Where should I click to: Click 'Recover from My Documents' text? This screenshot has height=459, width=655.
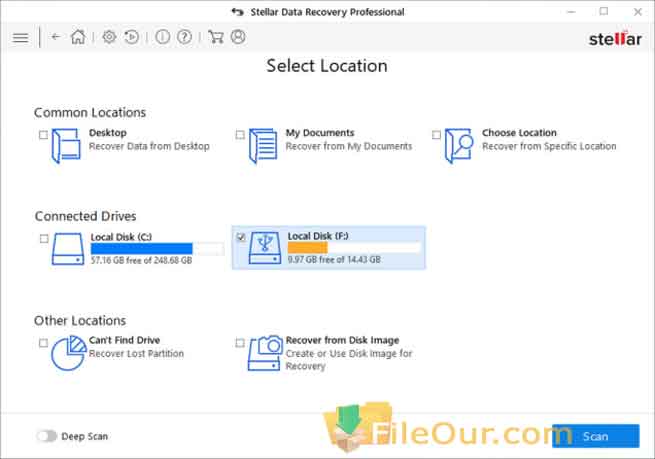coord(349,146)
